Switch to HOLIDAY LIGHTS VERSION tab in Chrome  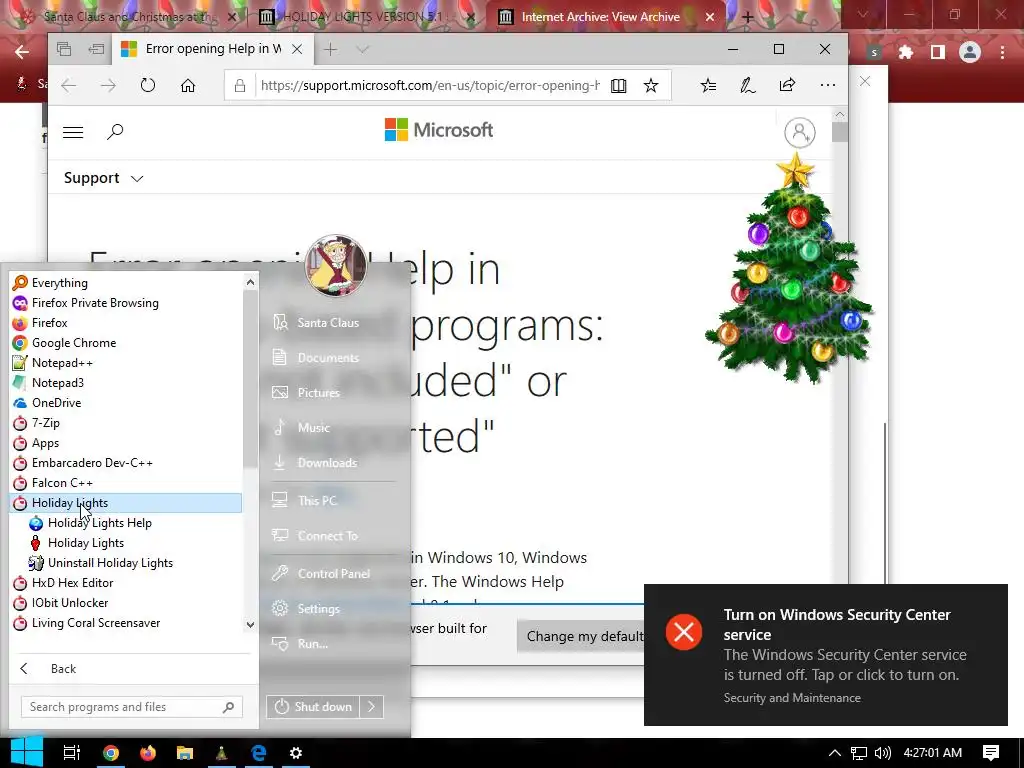coord(363,17)
